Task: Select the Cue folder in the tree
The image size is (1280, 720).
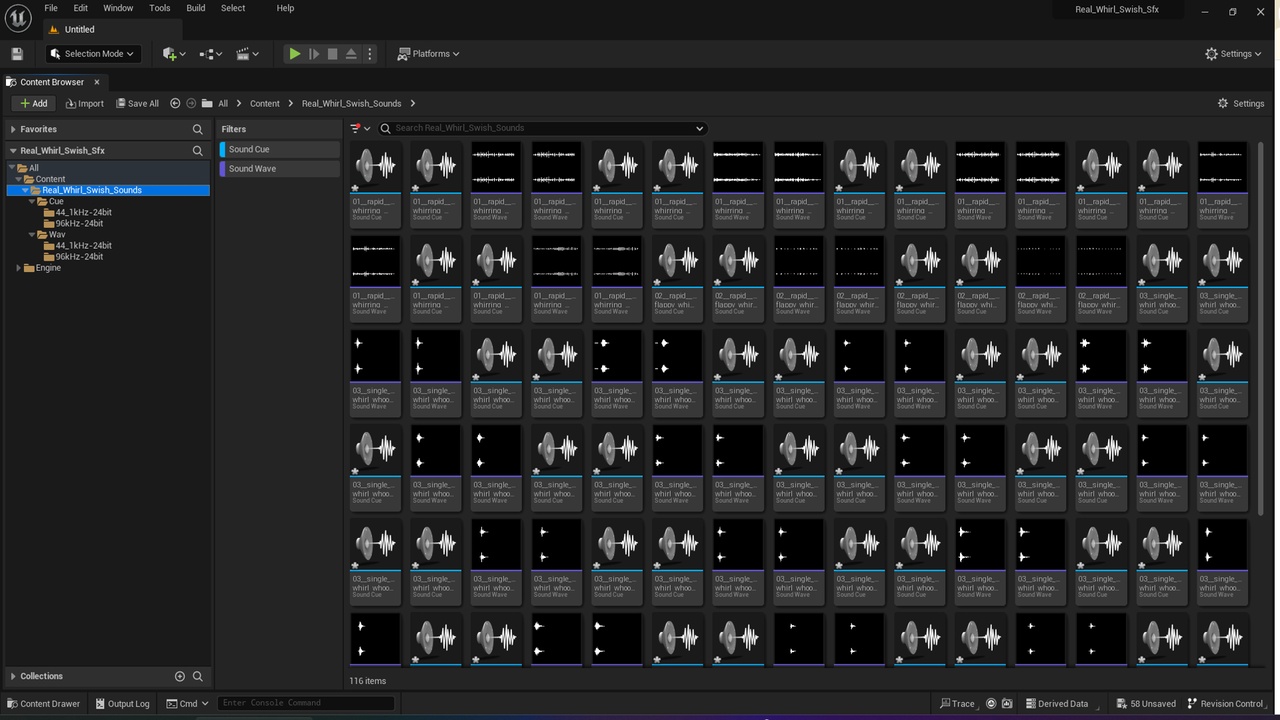Action: click(x=56, y=201)
